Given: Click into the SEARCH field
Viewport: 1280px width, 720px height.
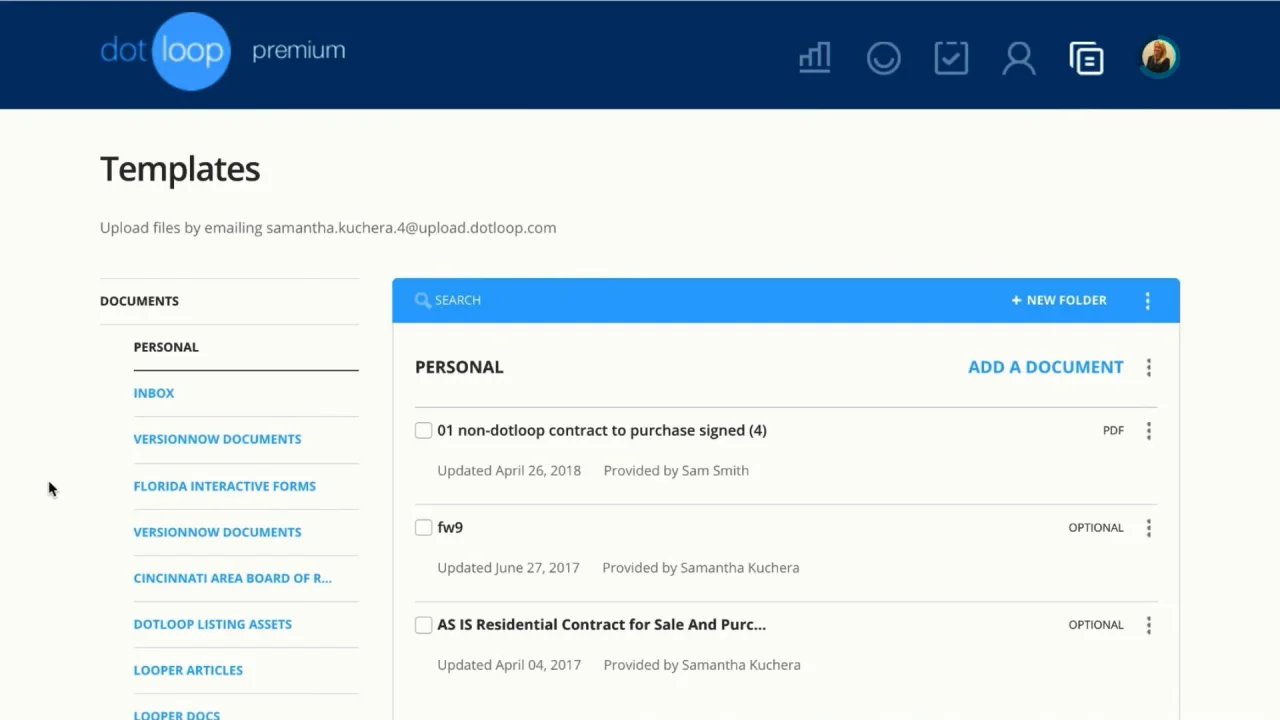Looking at the screenshot, I should point(700,300).
